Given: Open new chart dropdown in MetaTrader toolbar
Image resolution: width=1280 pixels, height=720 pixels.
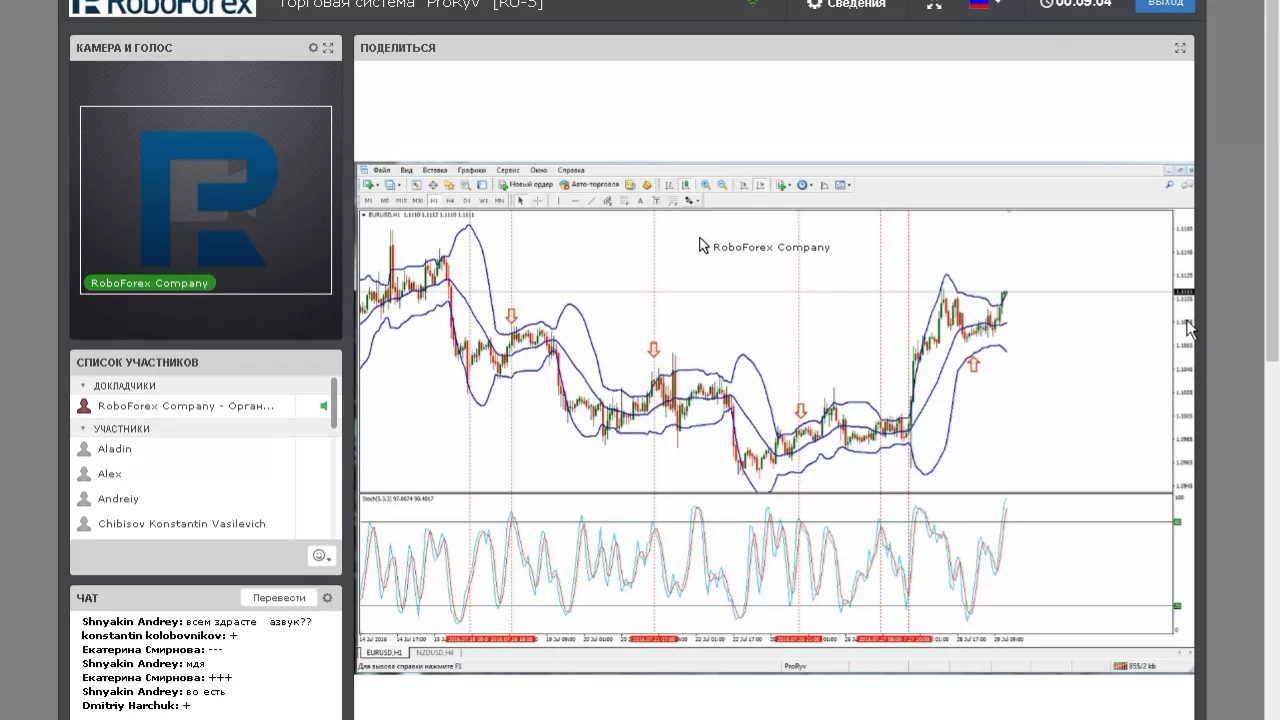Looking at the screenshot, I should coord(369,185).
